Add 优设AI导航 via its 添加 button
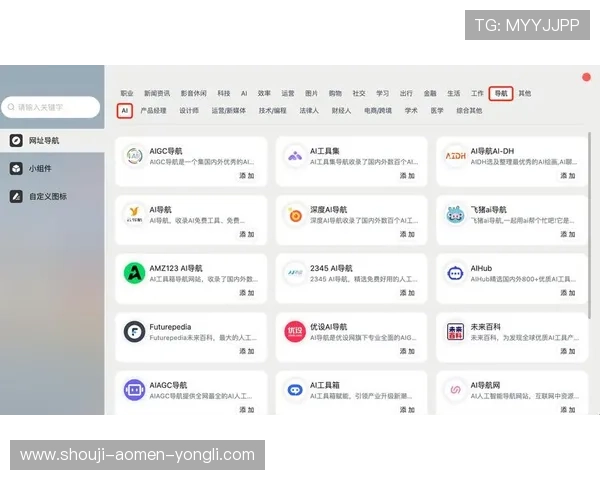 click(x=407, y=351)
